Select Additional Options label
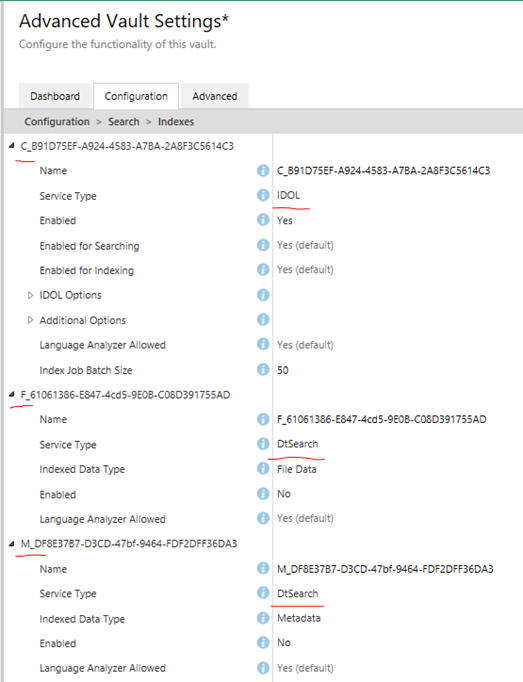The image size is (523, 682). click(83, 321)
